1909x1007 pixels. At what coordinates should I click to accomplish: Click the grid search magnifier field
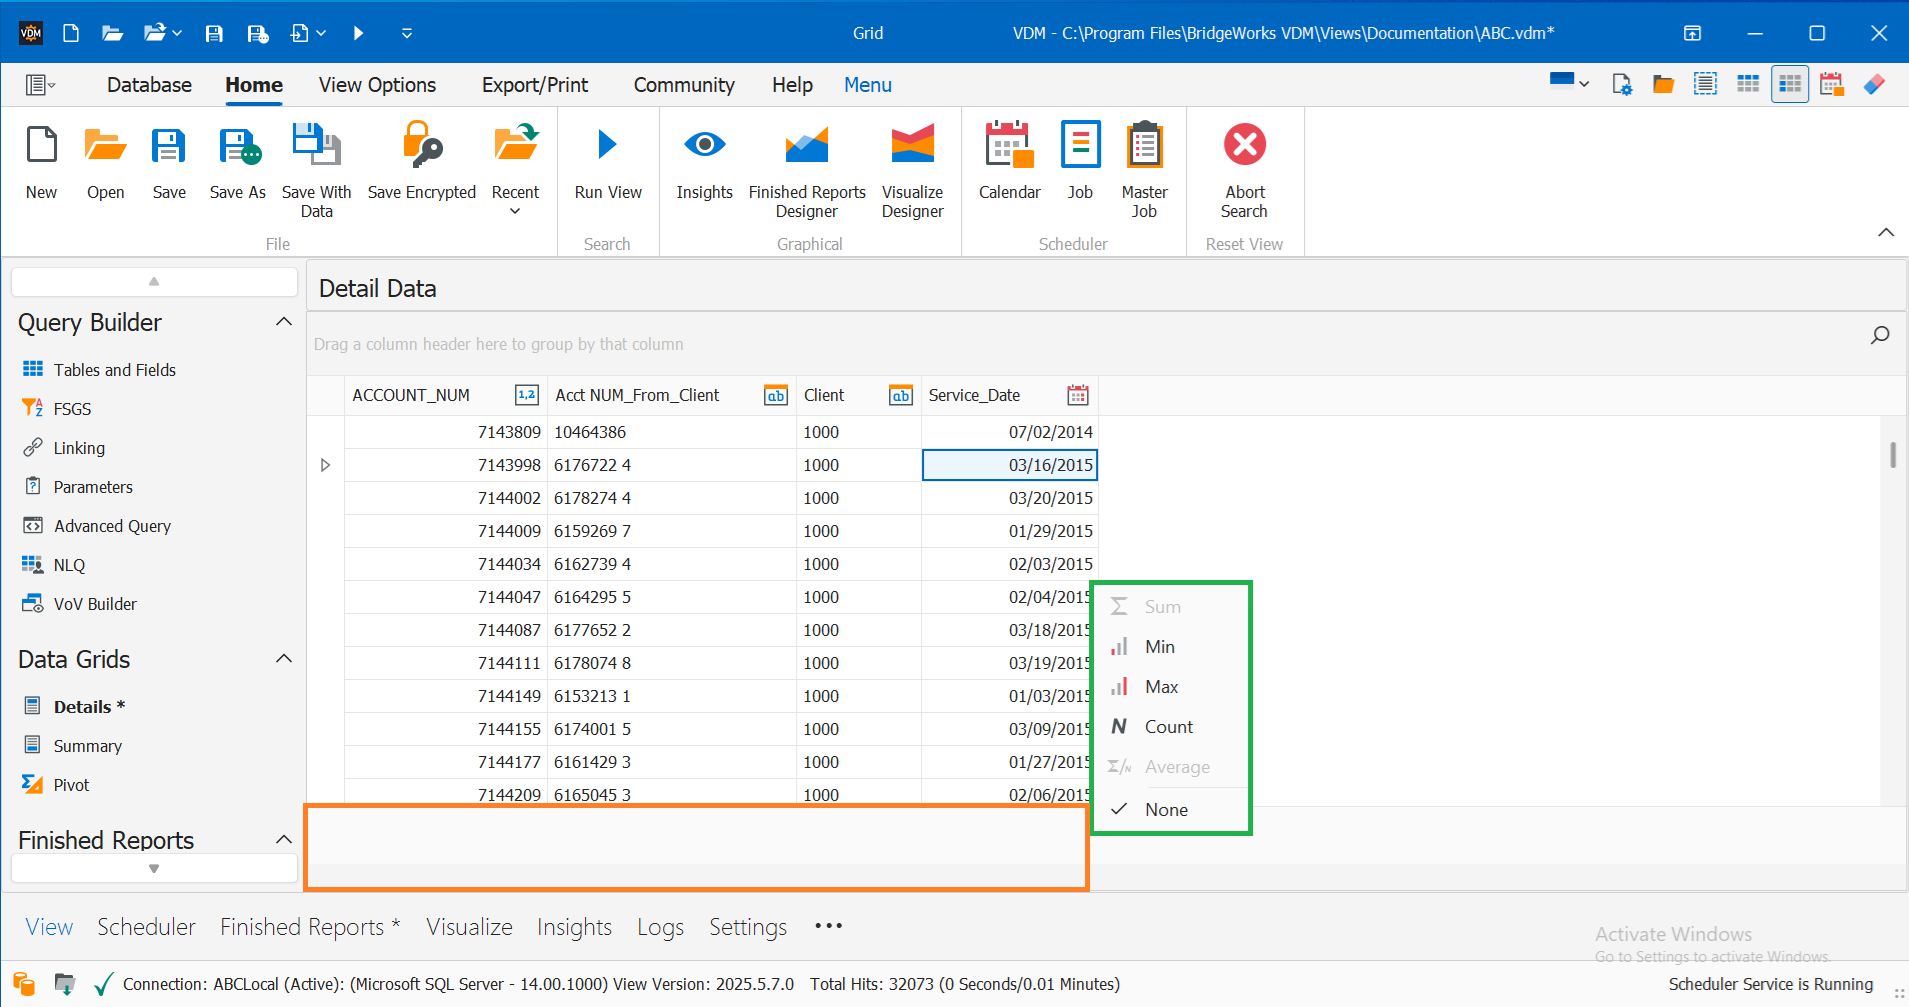(x=1881, y=335)
